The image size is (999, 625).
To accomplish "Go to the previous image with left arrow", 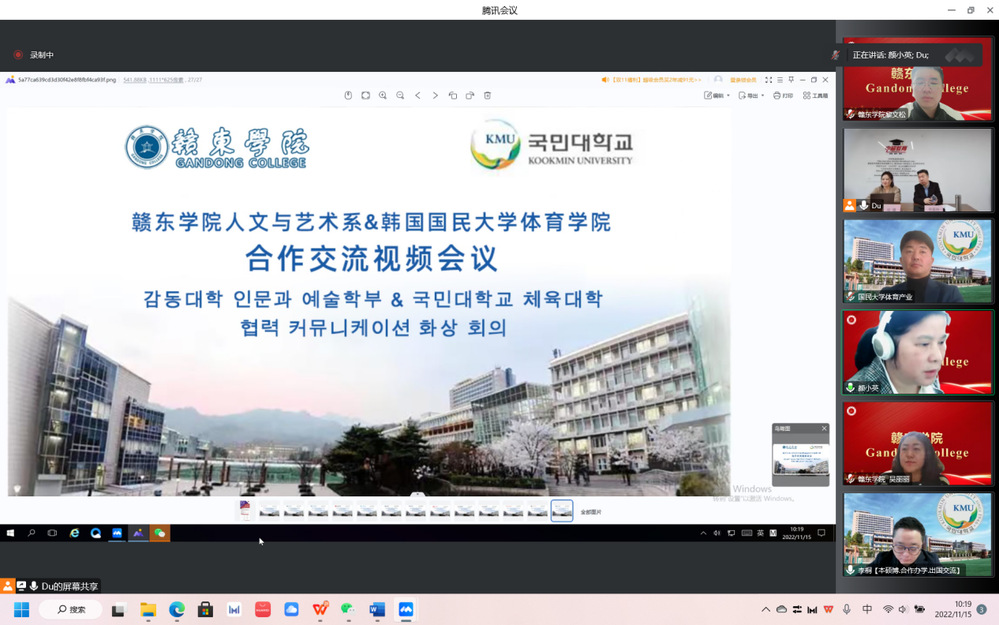I will point(418,96).
